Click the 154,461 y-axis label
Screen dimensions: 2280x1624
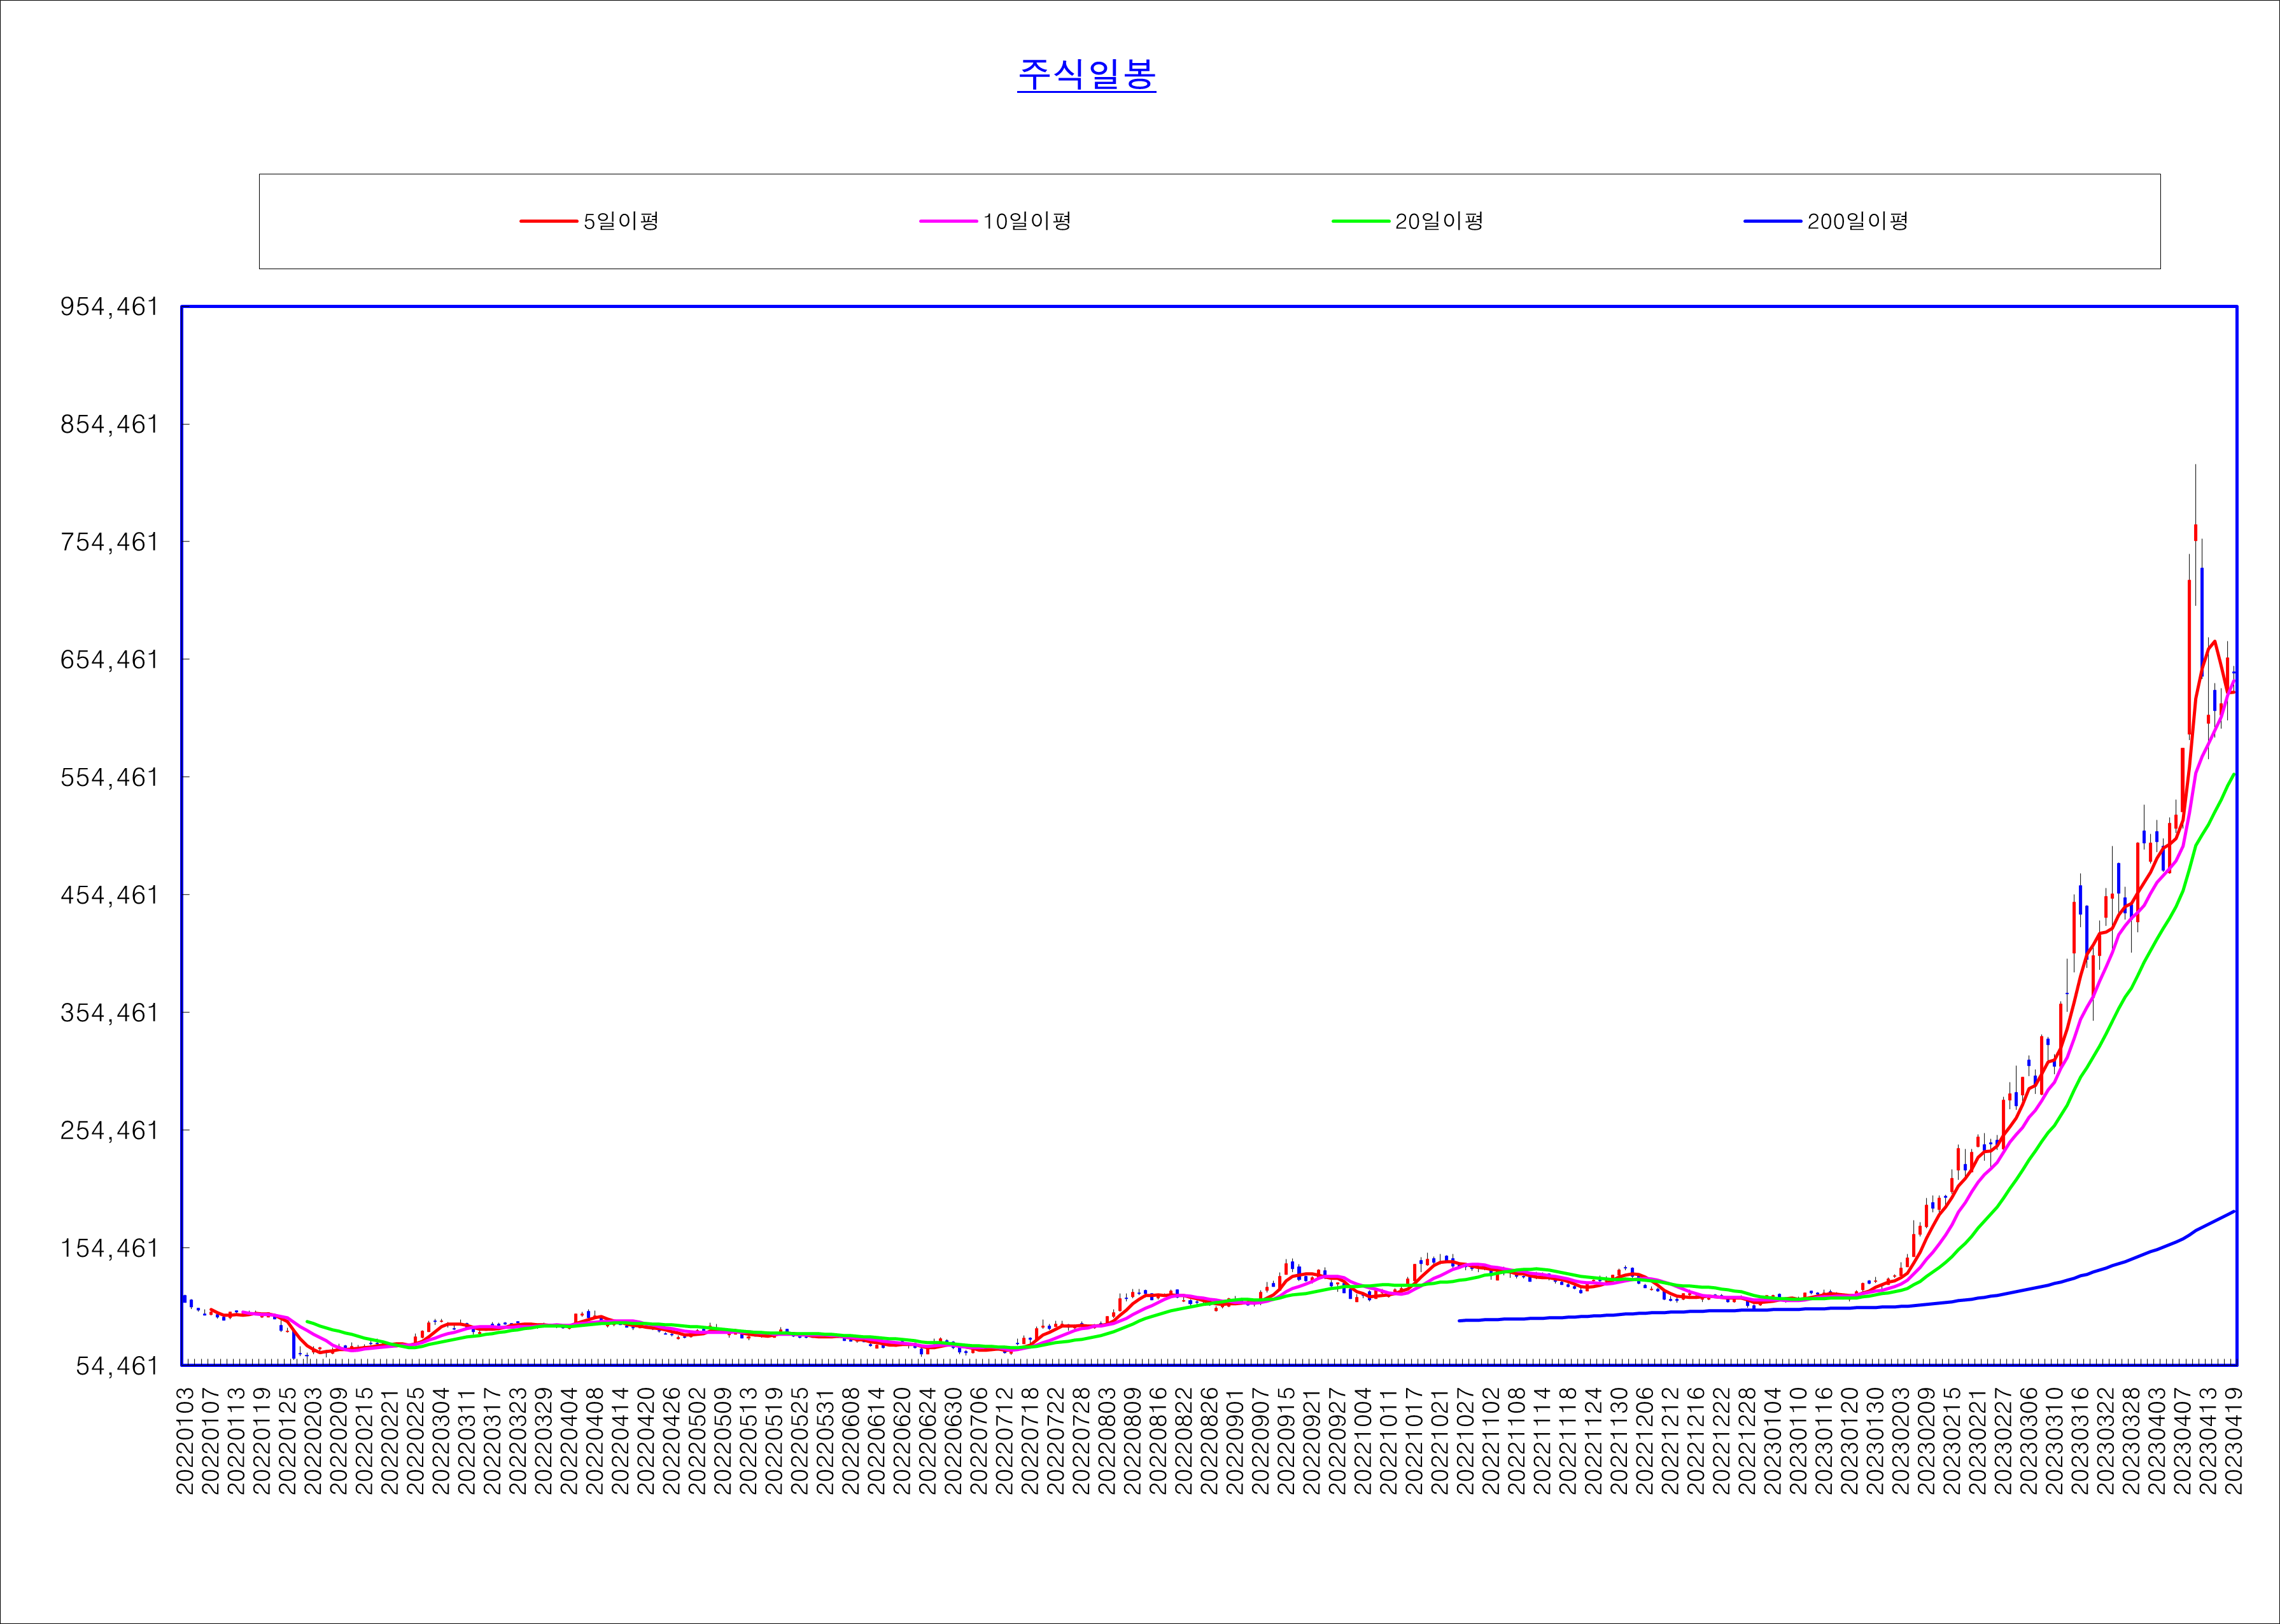pos(110,1248)
